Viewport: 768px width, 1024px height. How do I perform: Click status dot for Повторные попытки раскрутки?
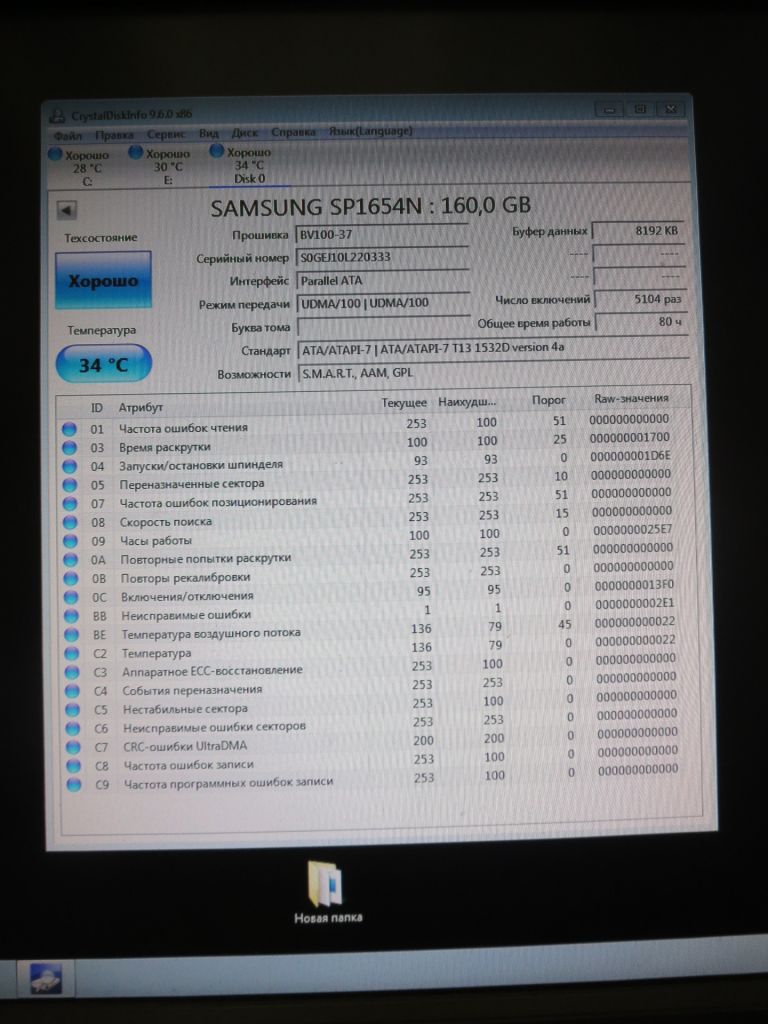(x=71, y=560)
